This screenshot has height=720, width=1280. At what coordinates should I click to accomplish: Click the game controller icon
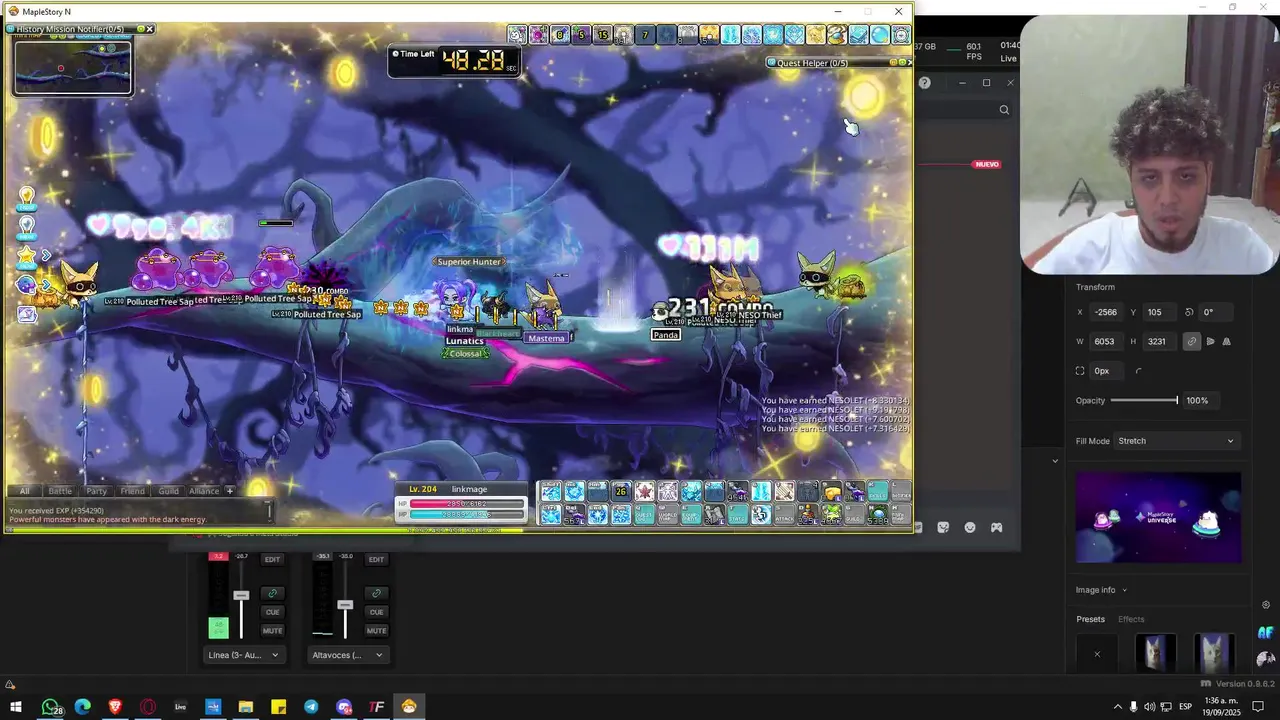click(996, 527)
